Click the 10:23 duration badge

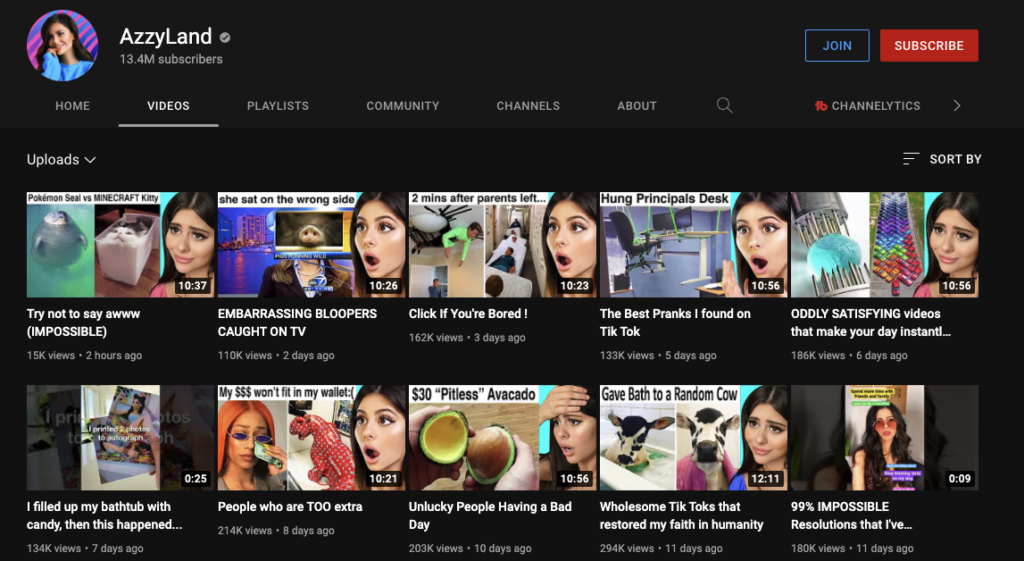[575, 285]
